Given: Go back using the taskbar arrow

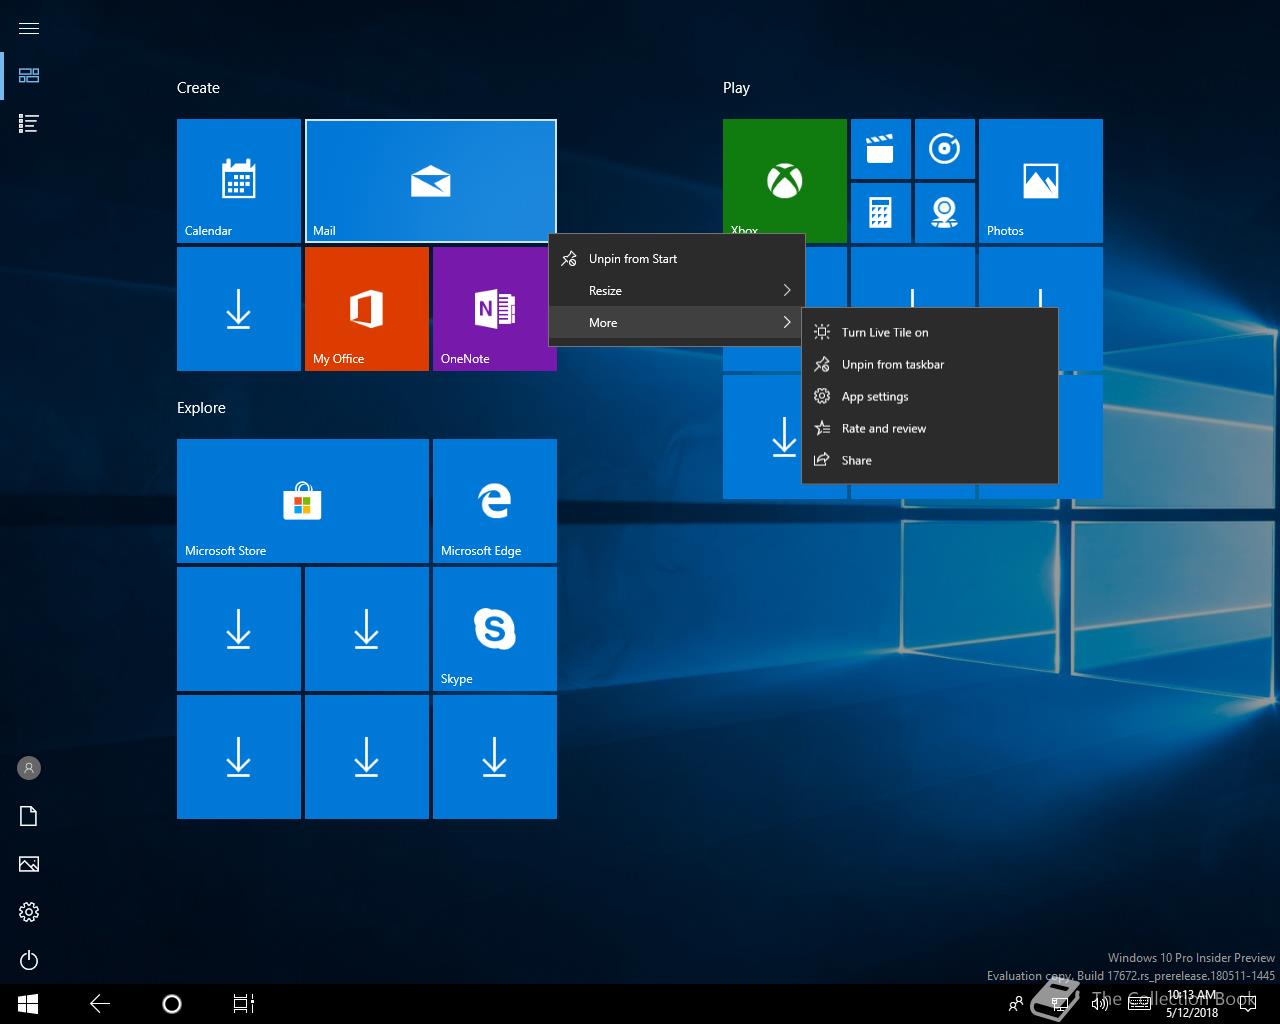Looking at the screenshot, I should pyautogui.click(x=100, y=1004).
